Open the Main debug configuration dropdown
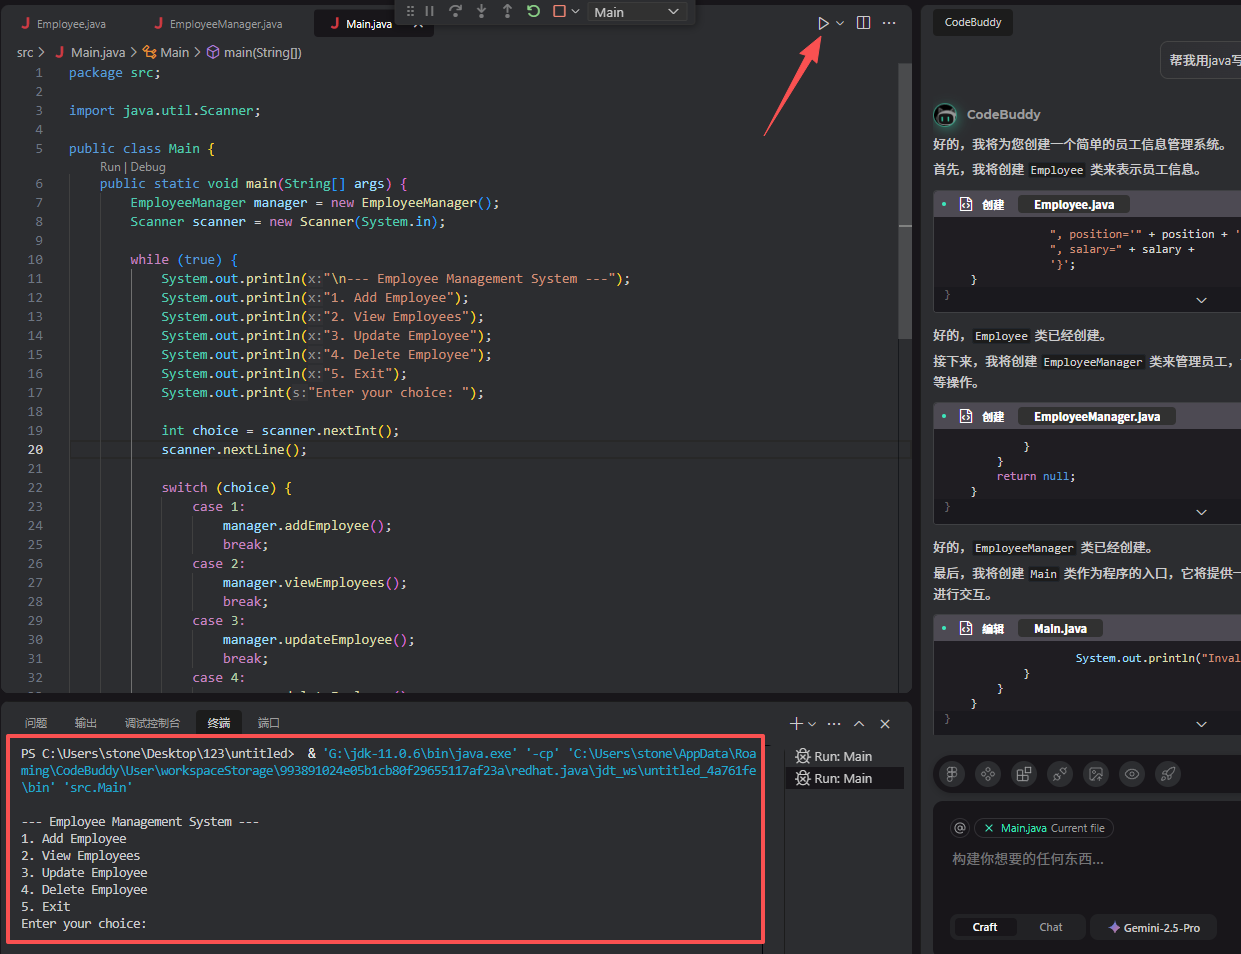This screenshot has height=954, width=1241. click(637, 12)
